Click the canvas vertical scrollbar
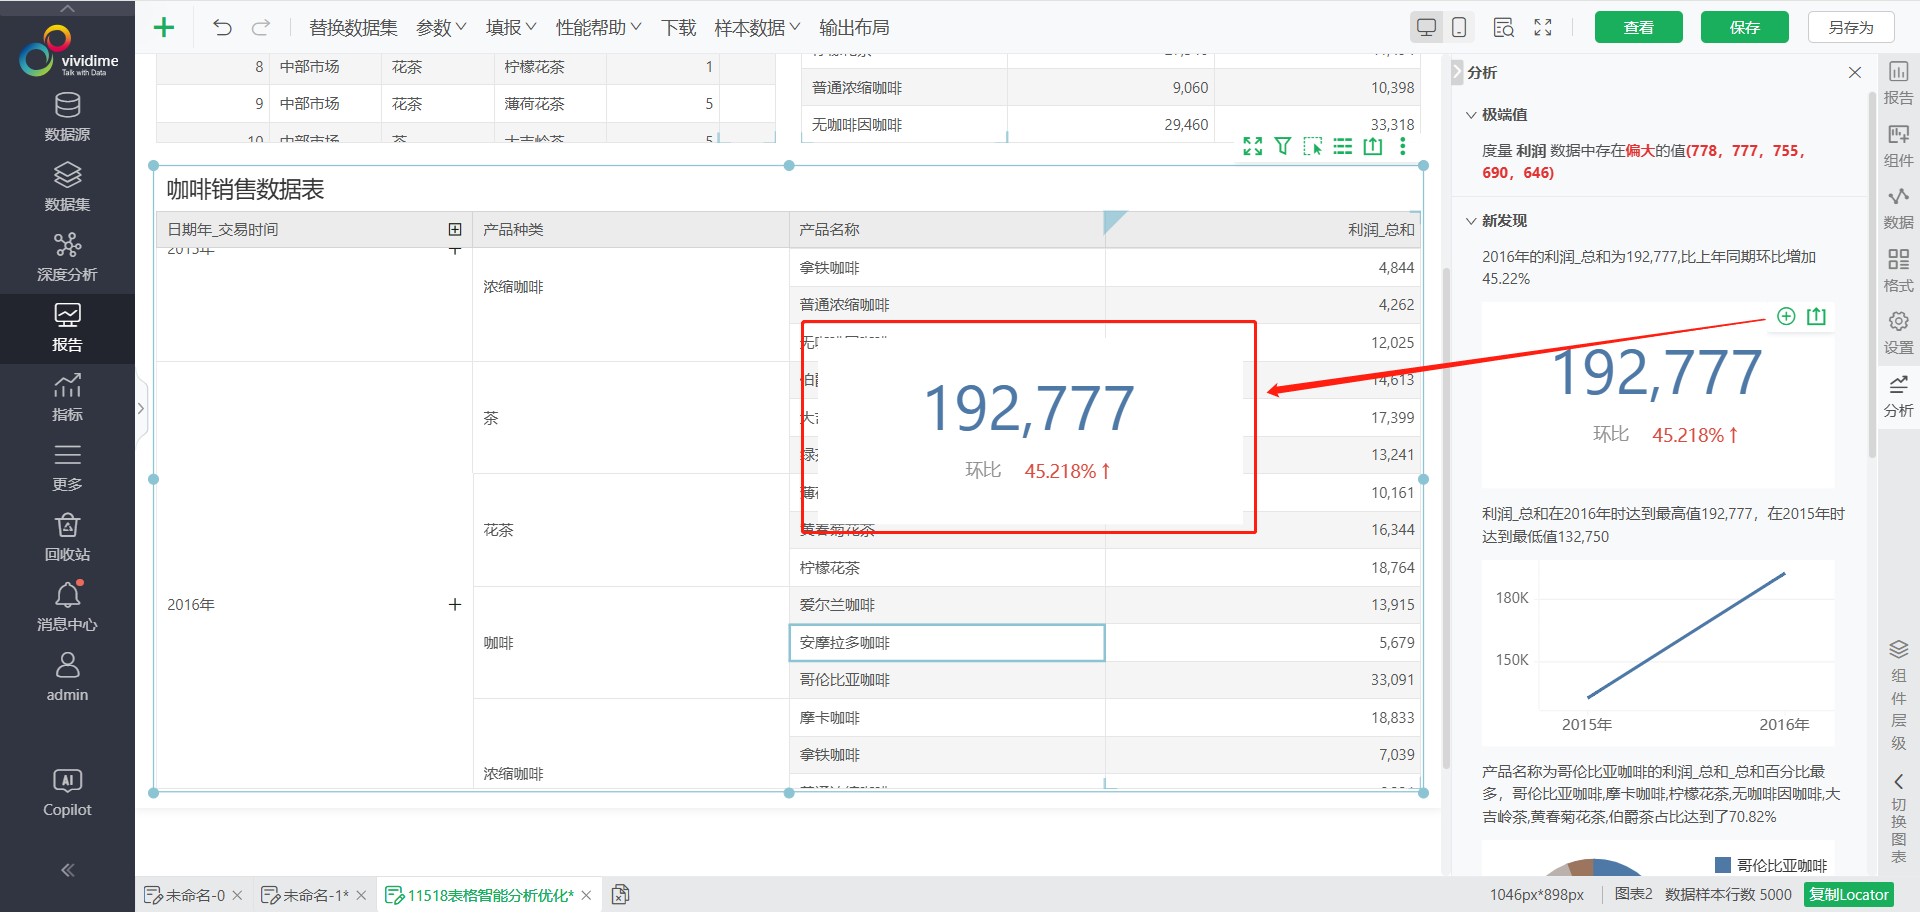 [1445, 518]
